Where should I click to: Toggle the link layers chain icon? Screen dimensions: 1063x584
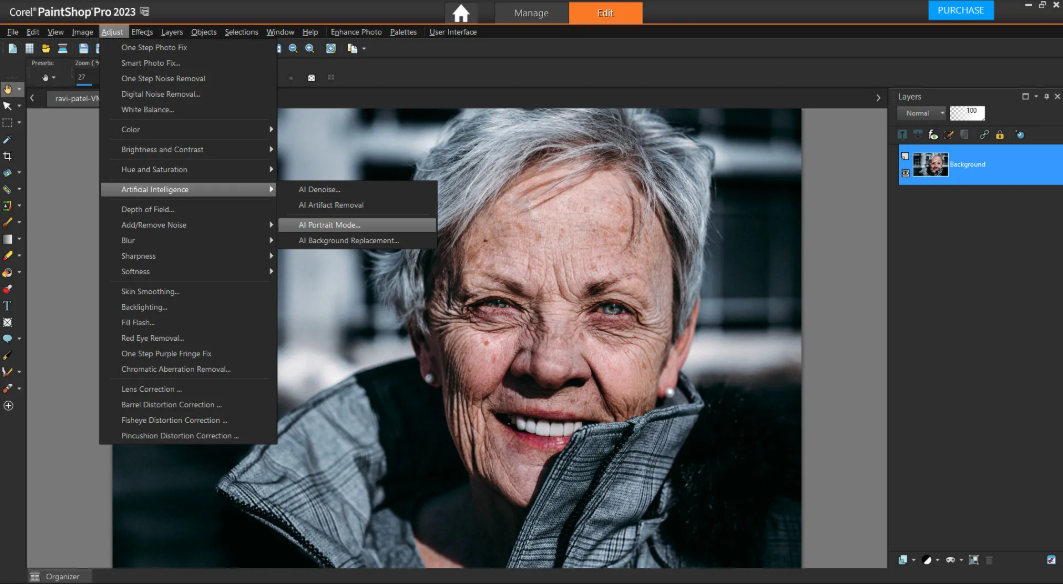pyautogui.click(x=984, y=134)
